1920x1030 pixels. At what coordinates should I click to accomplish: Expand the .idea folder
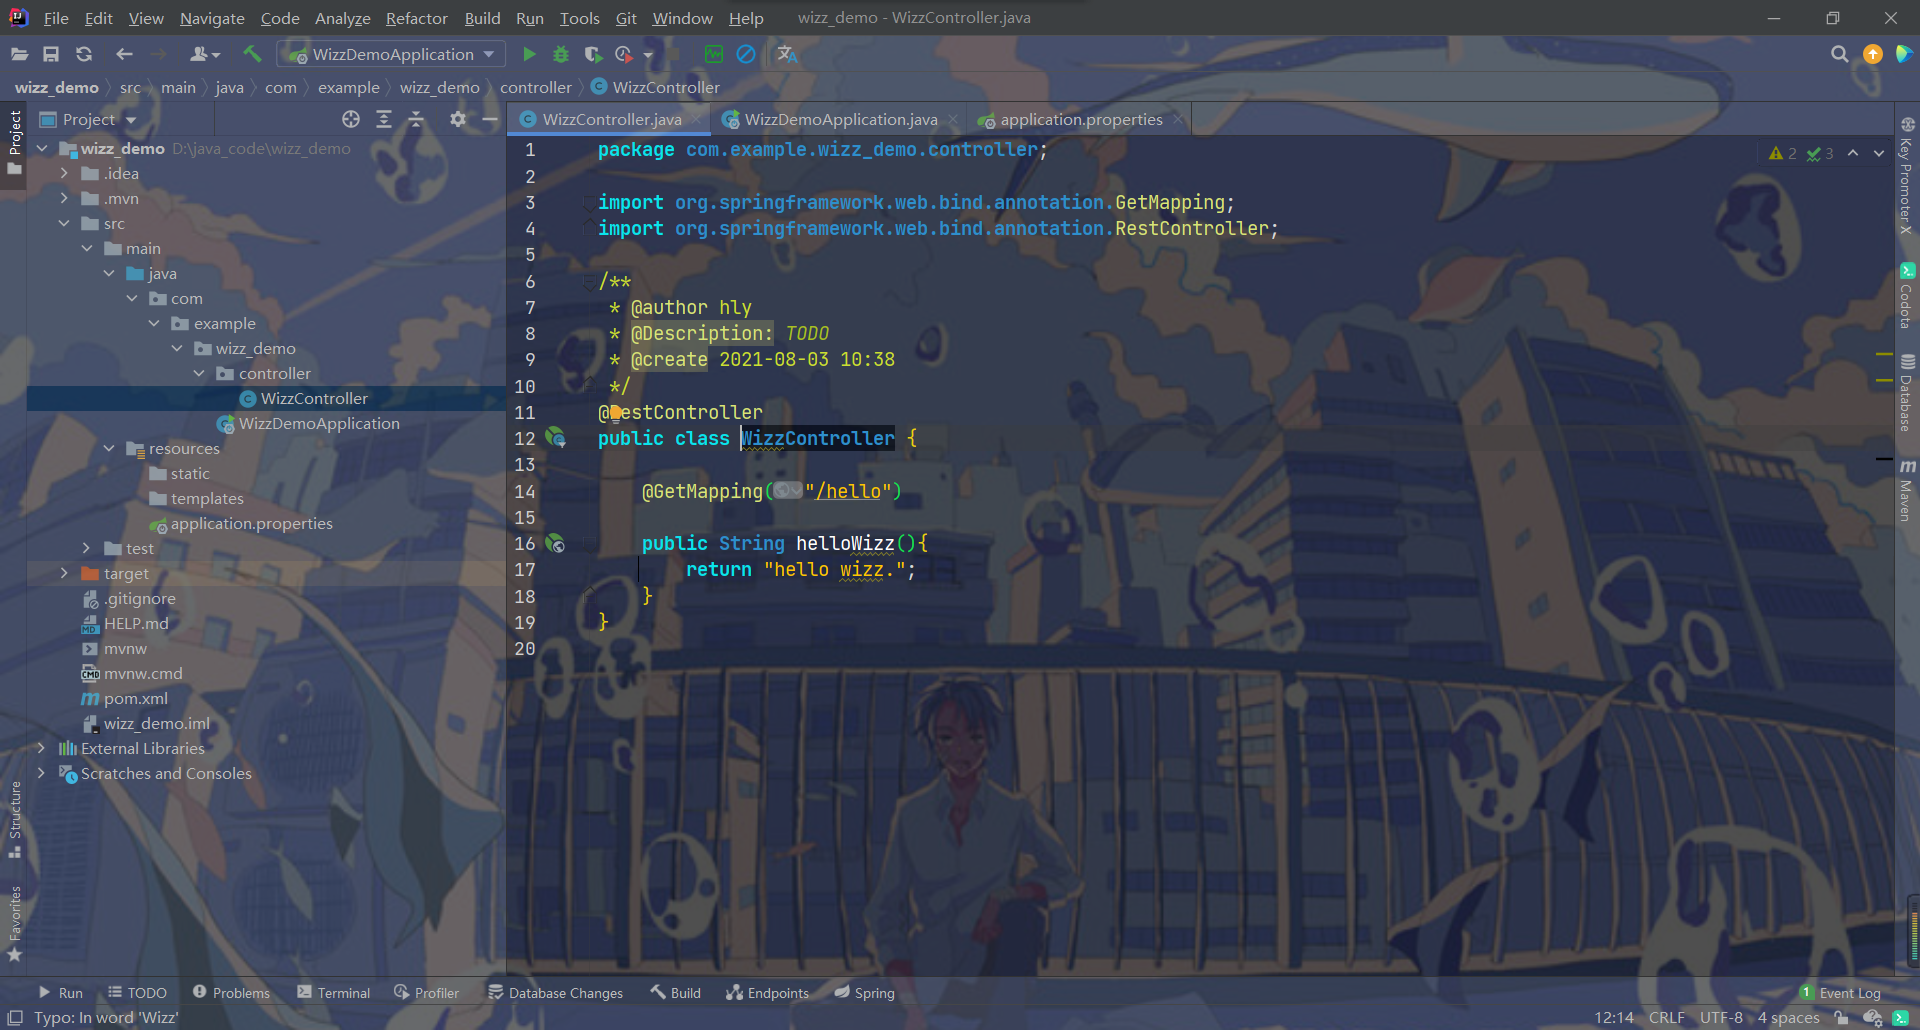pyautogui.click(x=64, y=173)
